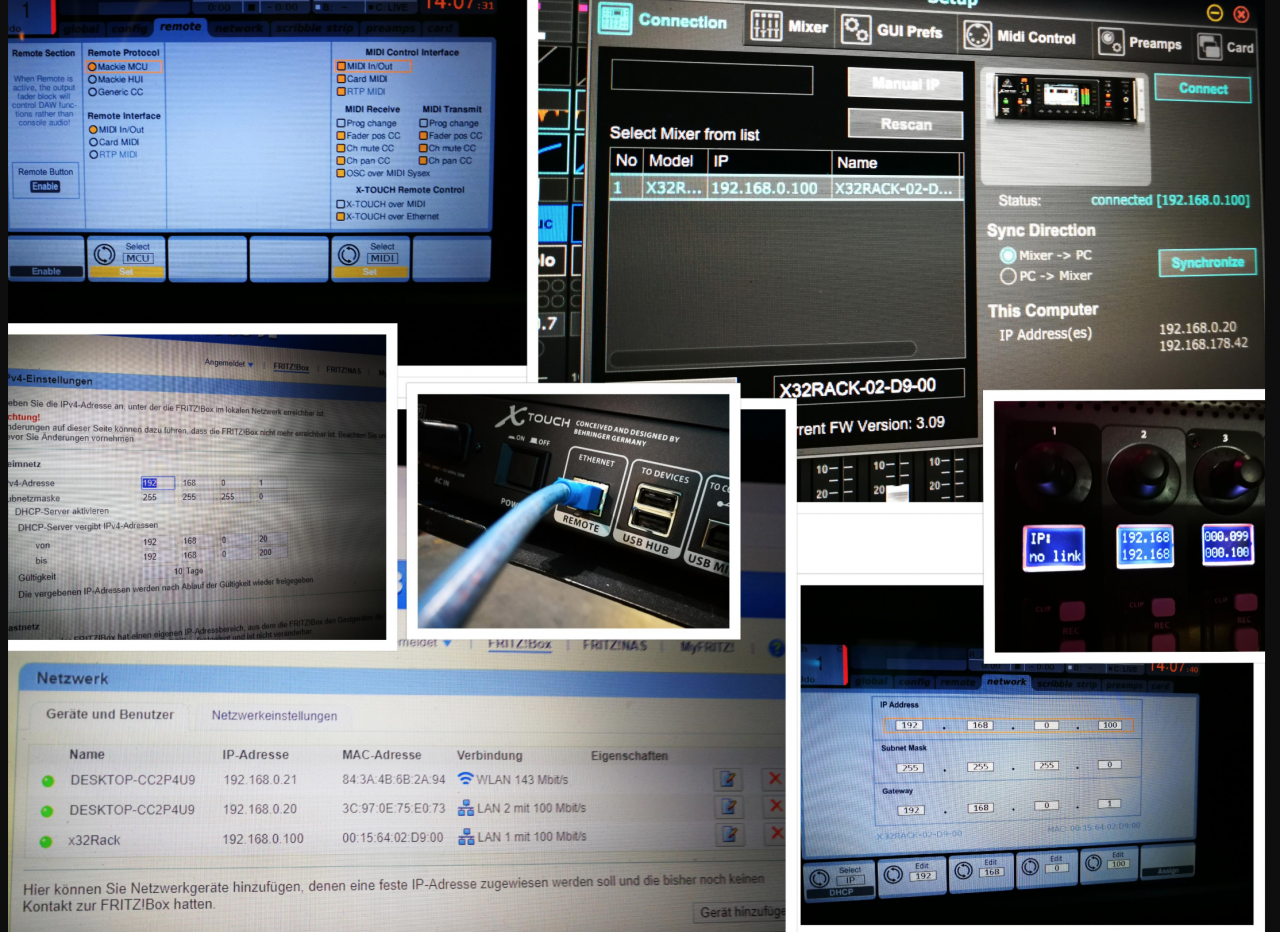Click the Gerät hinzufügen button
Screen dimensions: 1280x932
tap(739, 912)
